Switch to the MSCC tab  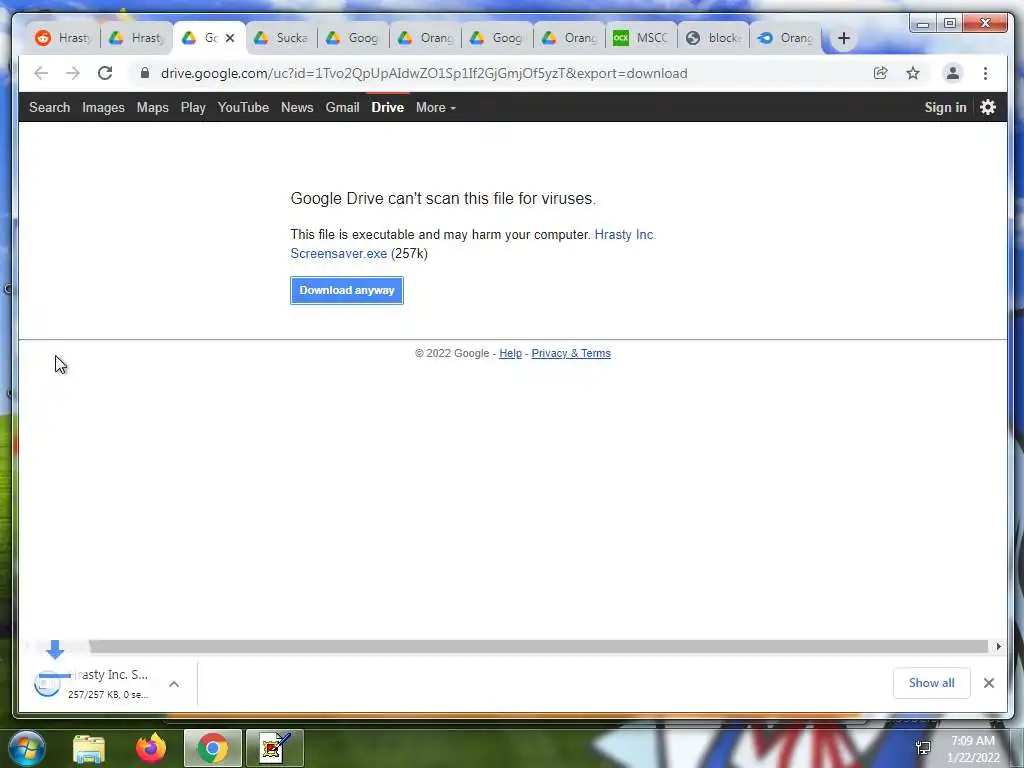641,38
